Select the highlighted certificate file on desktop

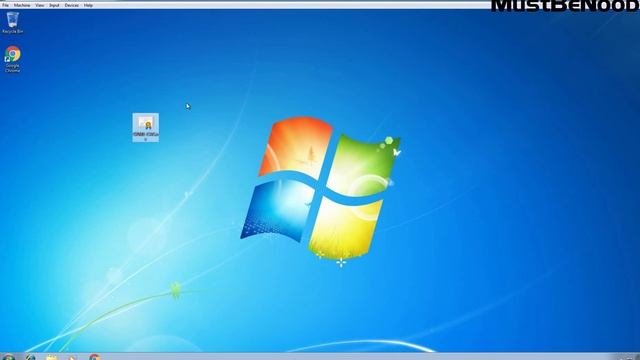[x=146, y=128]
